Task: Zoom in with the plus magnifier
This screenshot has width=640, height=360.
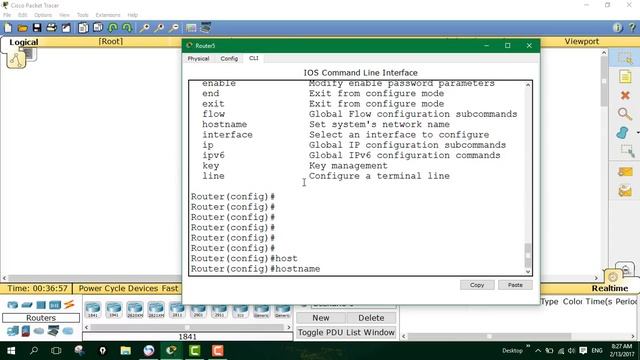Action: [x=144, y=28]
